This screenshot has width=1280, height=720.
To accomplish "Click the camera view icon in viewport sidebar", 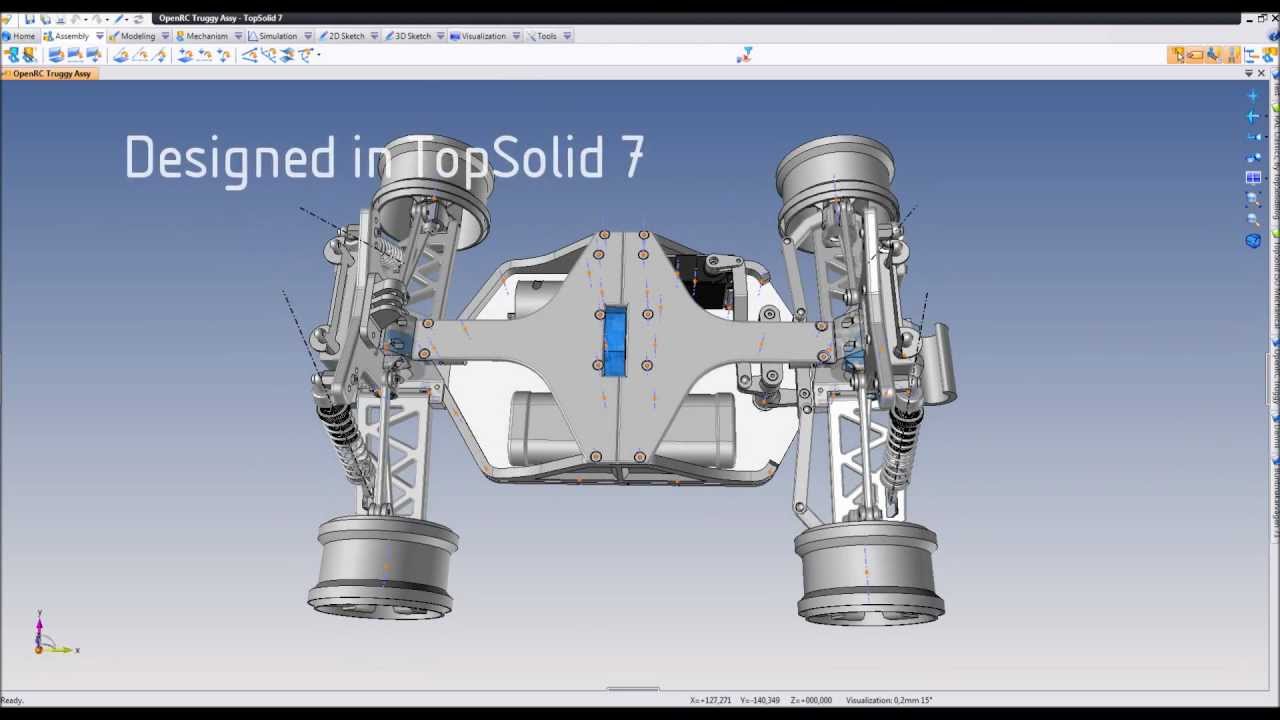I will pos(1253,137).
